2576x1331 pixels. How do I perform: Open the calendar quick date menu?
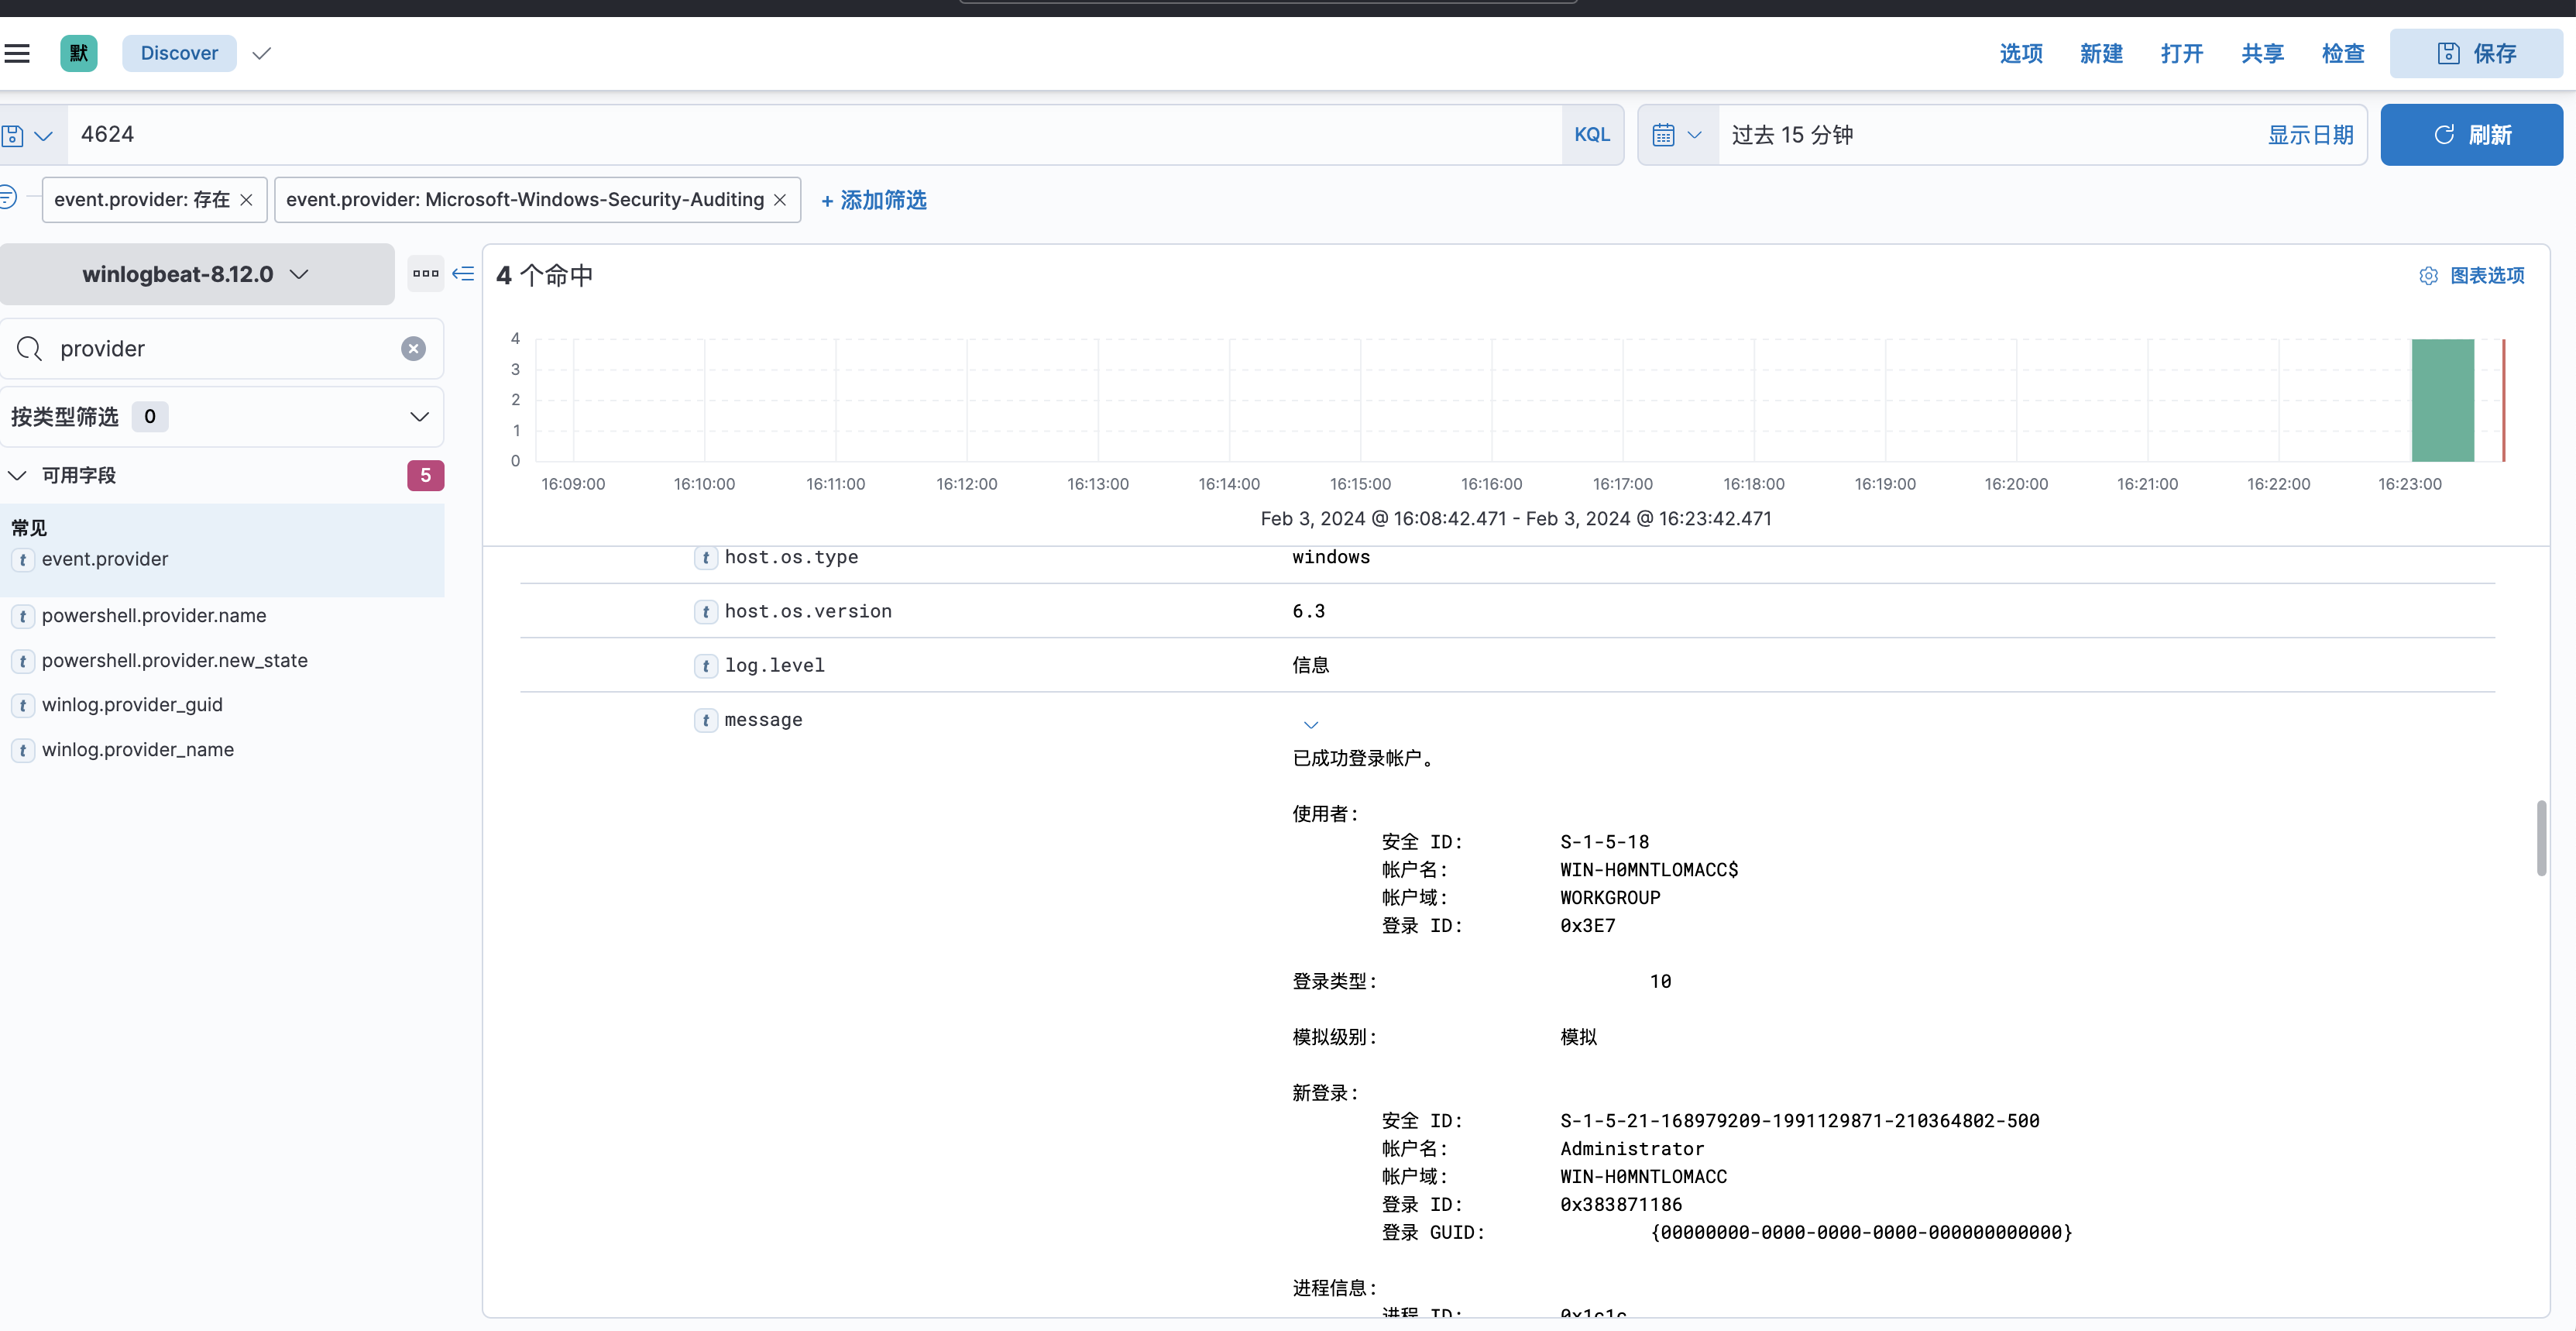1677,135
